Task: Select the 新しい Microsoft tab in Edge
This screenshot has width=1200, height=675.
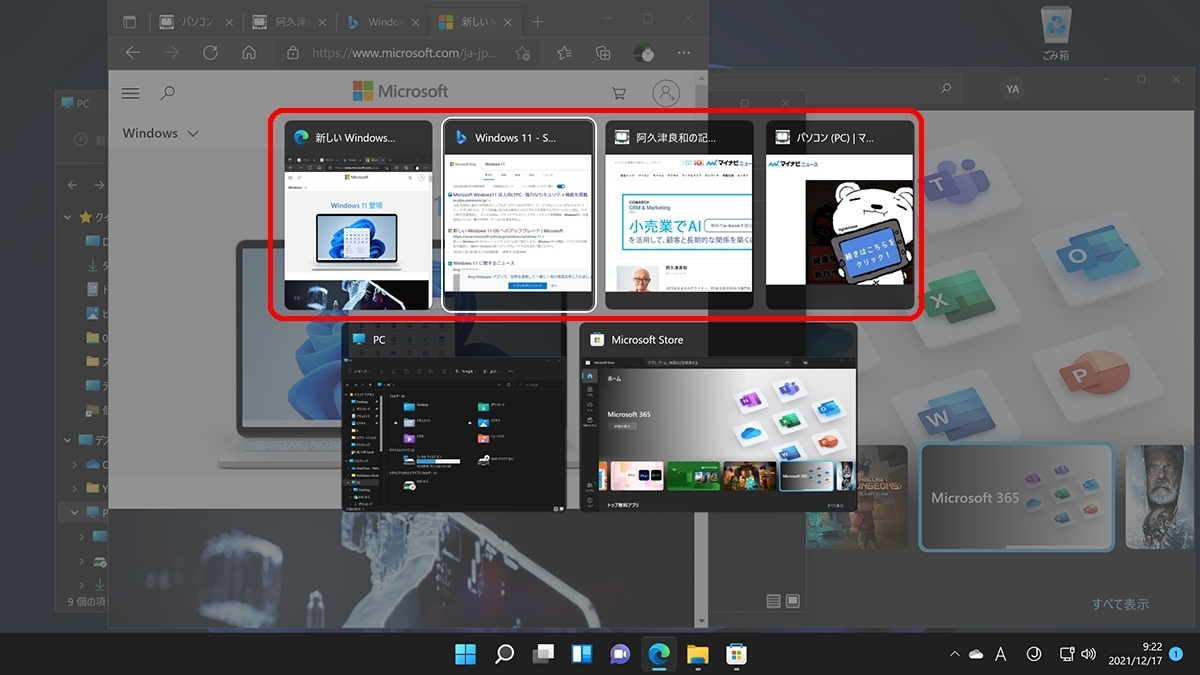Action: [474, 21]
